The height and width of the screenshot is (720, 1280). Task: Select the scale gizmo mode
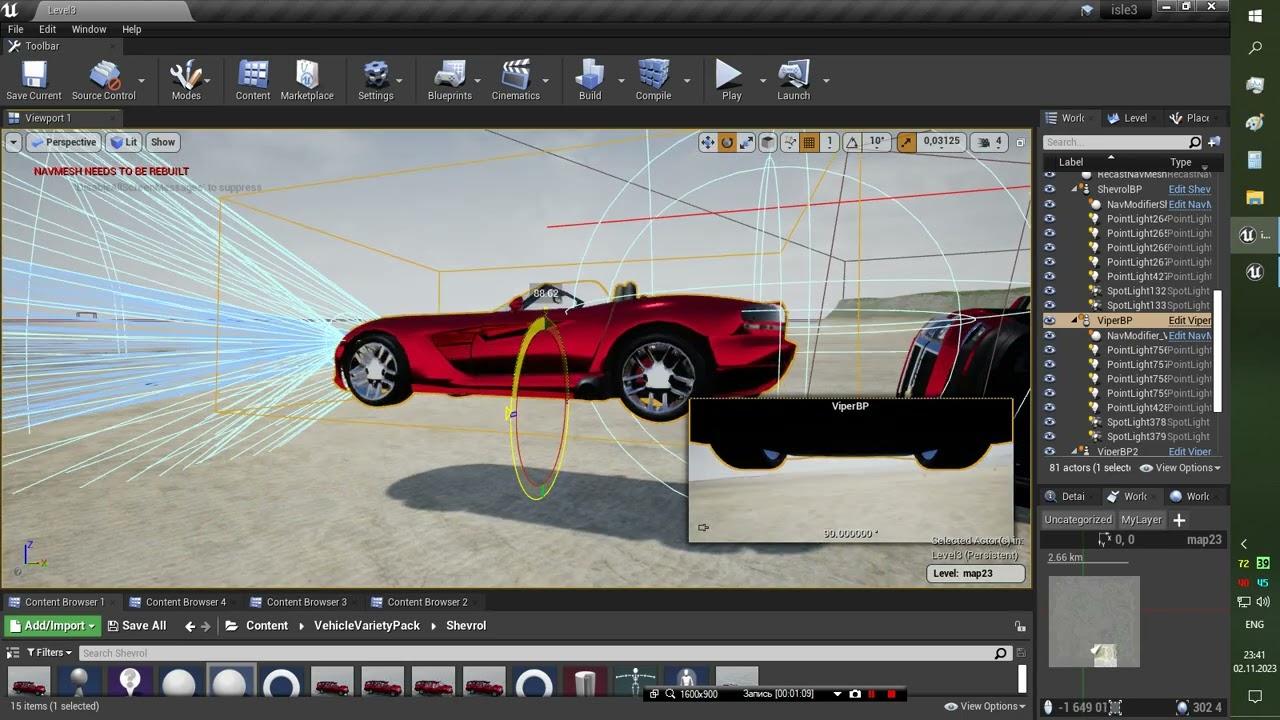pos(746,142)
